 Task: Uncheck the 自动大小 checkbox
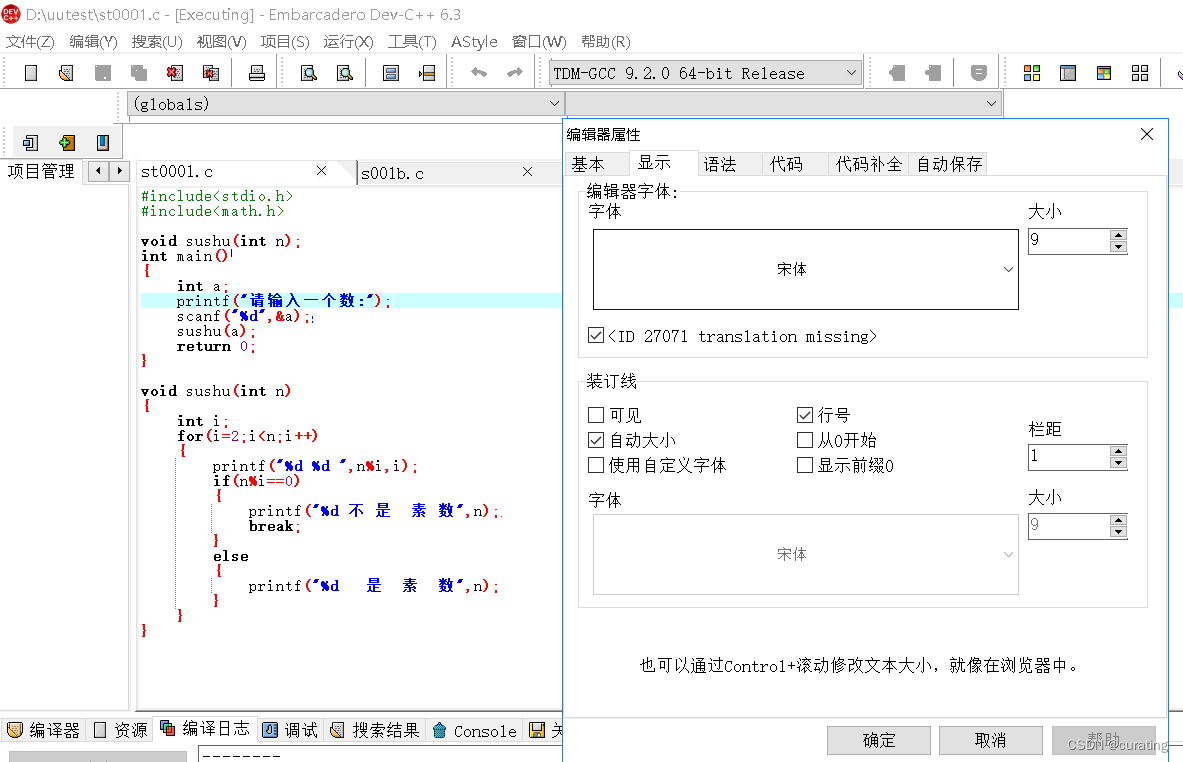click(596, 440)
